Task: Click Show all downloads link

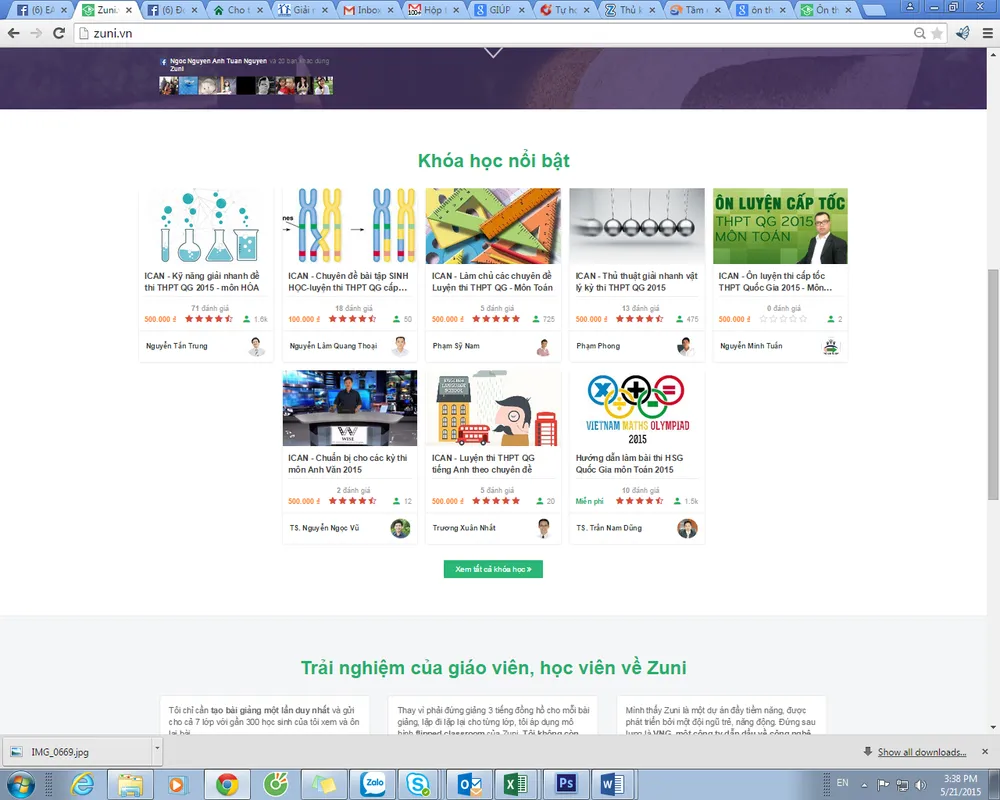Action: tap(922, 752)
